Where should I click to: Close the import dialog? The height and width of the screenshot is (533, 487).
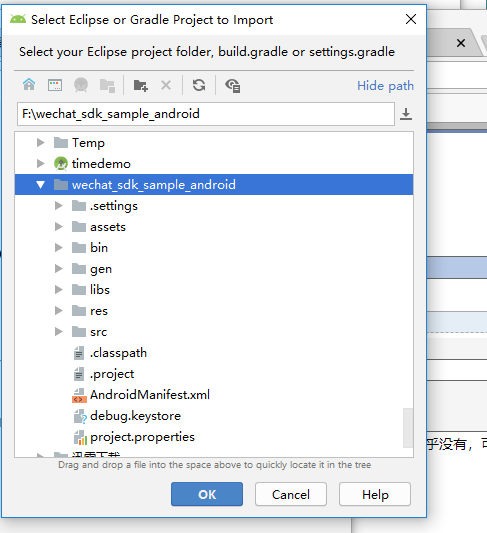411,19
